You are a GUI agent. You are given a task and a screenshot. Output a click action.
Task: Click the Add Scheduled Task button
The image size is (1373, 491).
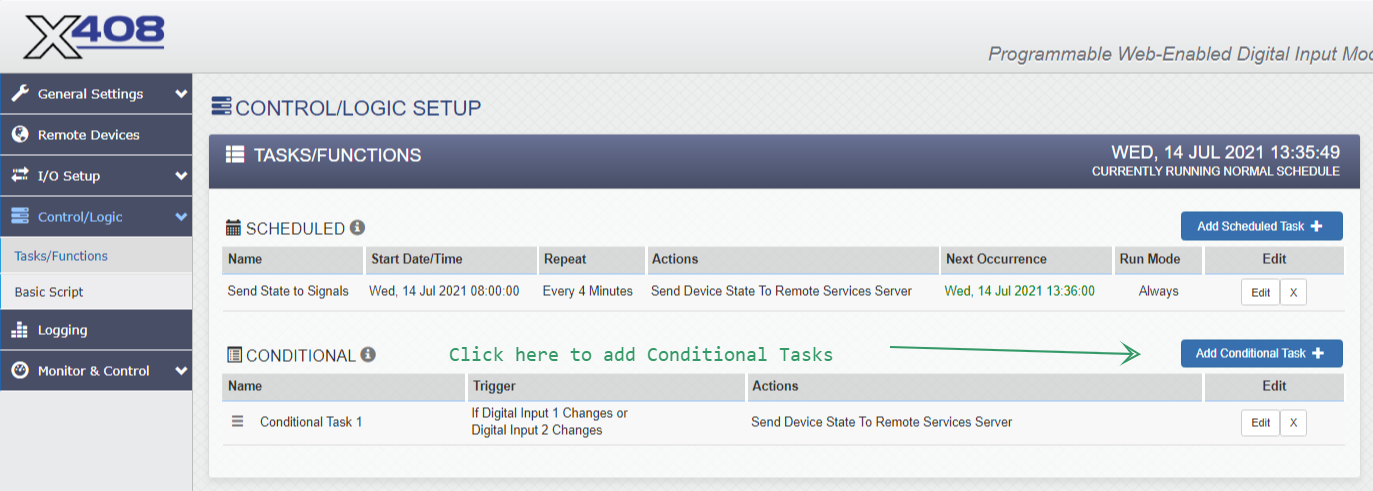1261,226
